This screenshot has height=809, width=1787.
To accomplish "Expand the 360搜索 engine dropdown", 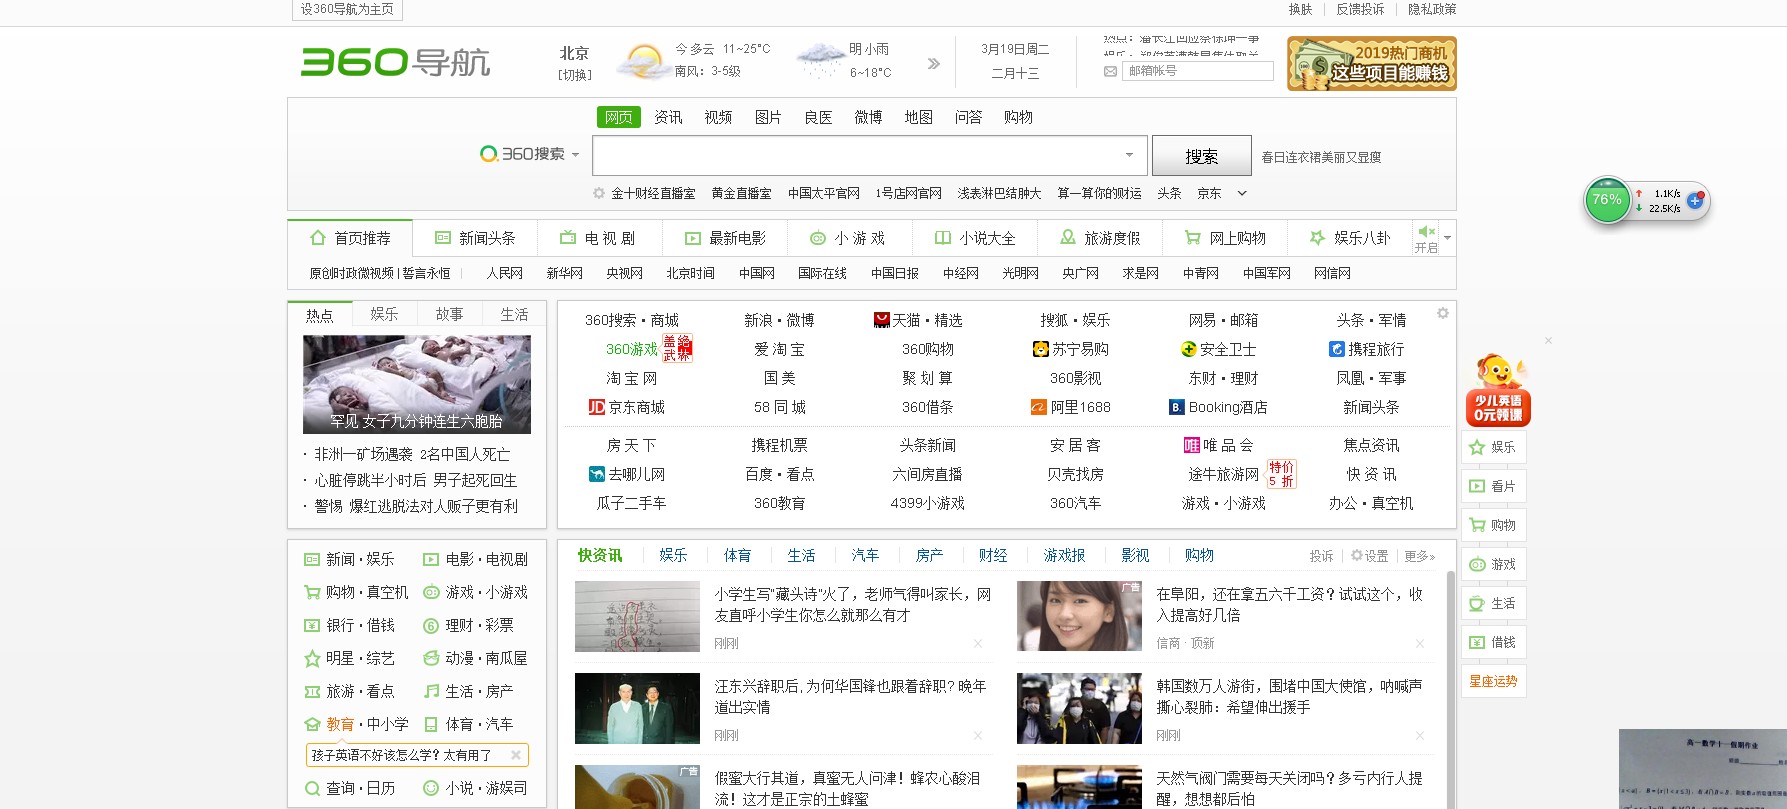I will pyautogui.click(x=575, y=155).
